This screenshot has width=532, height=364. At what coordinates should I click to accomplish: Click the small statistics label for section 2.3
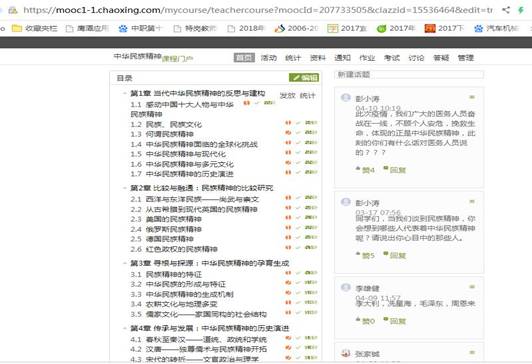[311, 217]
